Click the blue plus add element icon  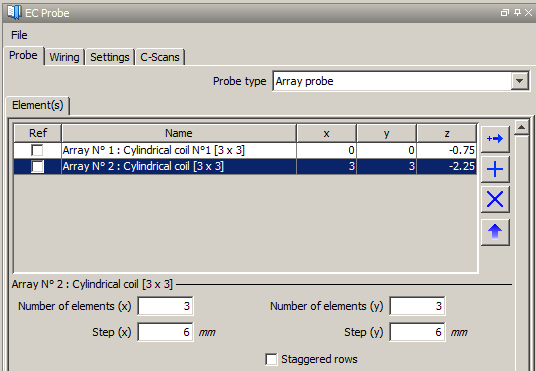coord(495,169)
